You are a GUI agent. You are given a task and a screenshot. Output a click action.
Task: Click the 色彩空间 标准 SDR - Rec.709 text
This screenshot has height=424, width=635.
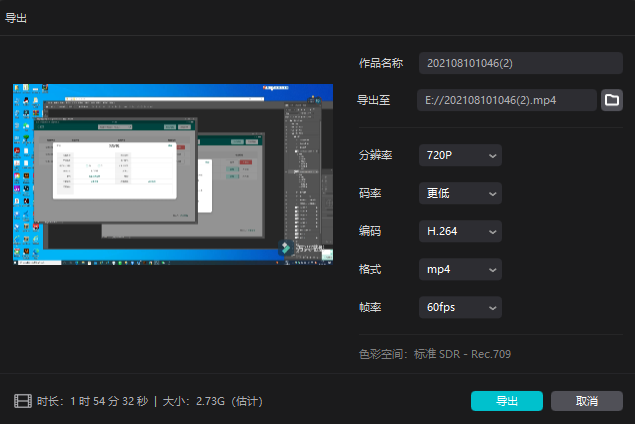click(x=435, y=354)
